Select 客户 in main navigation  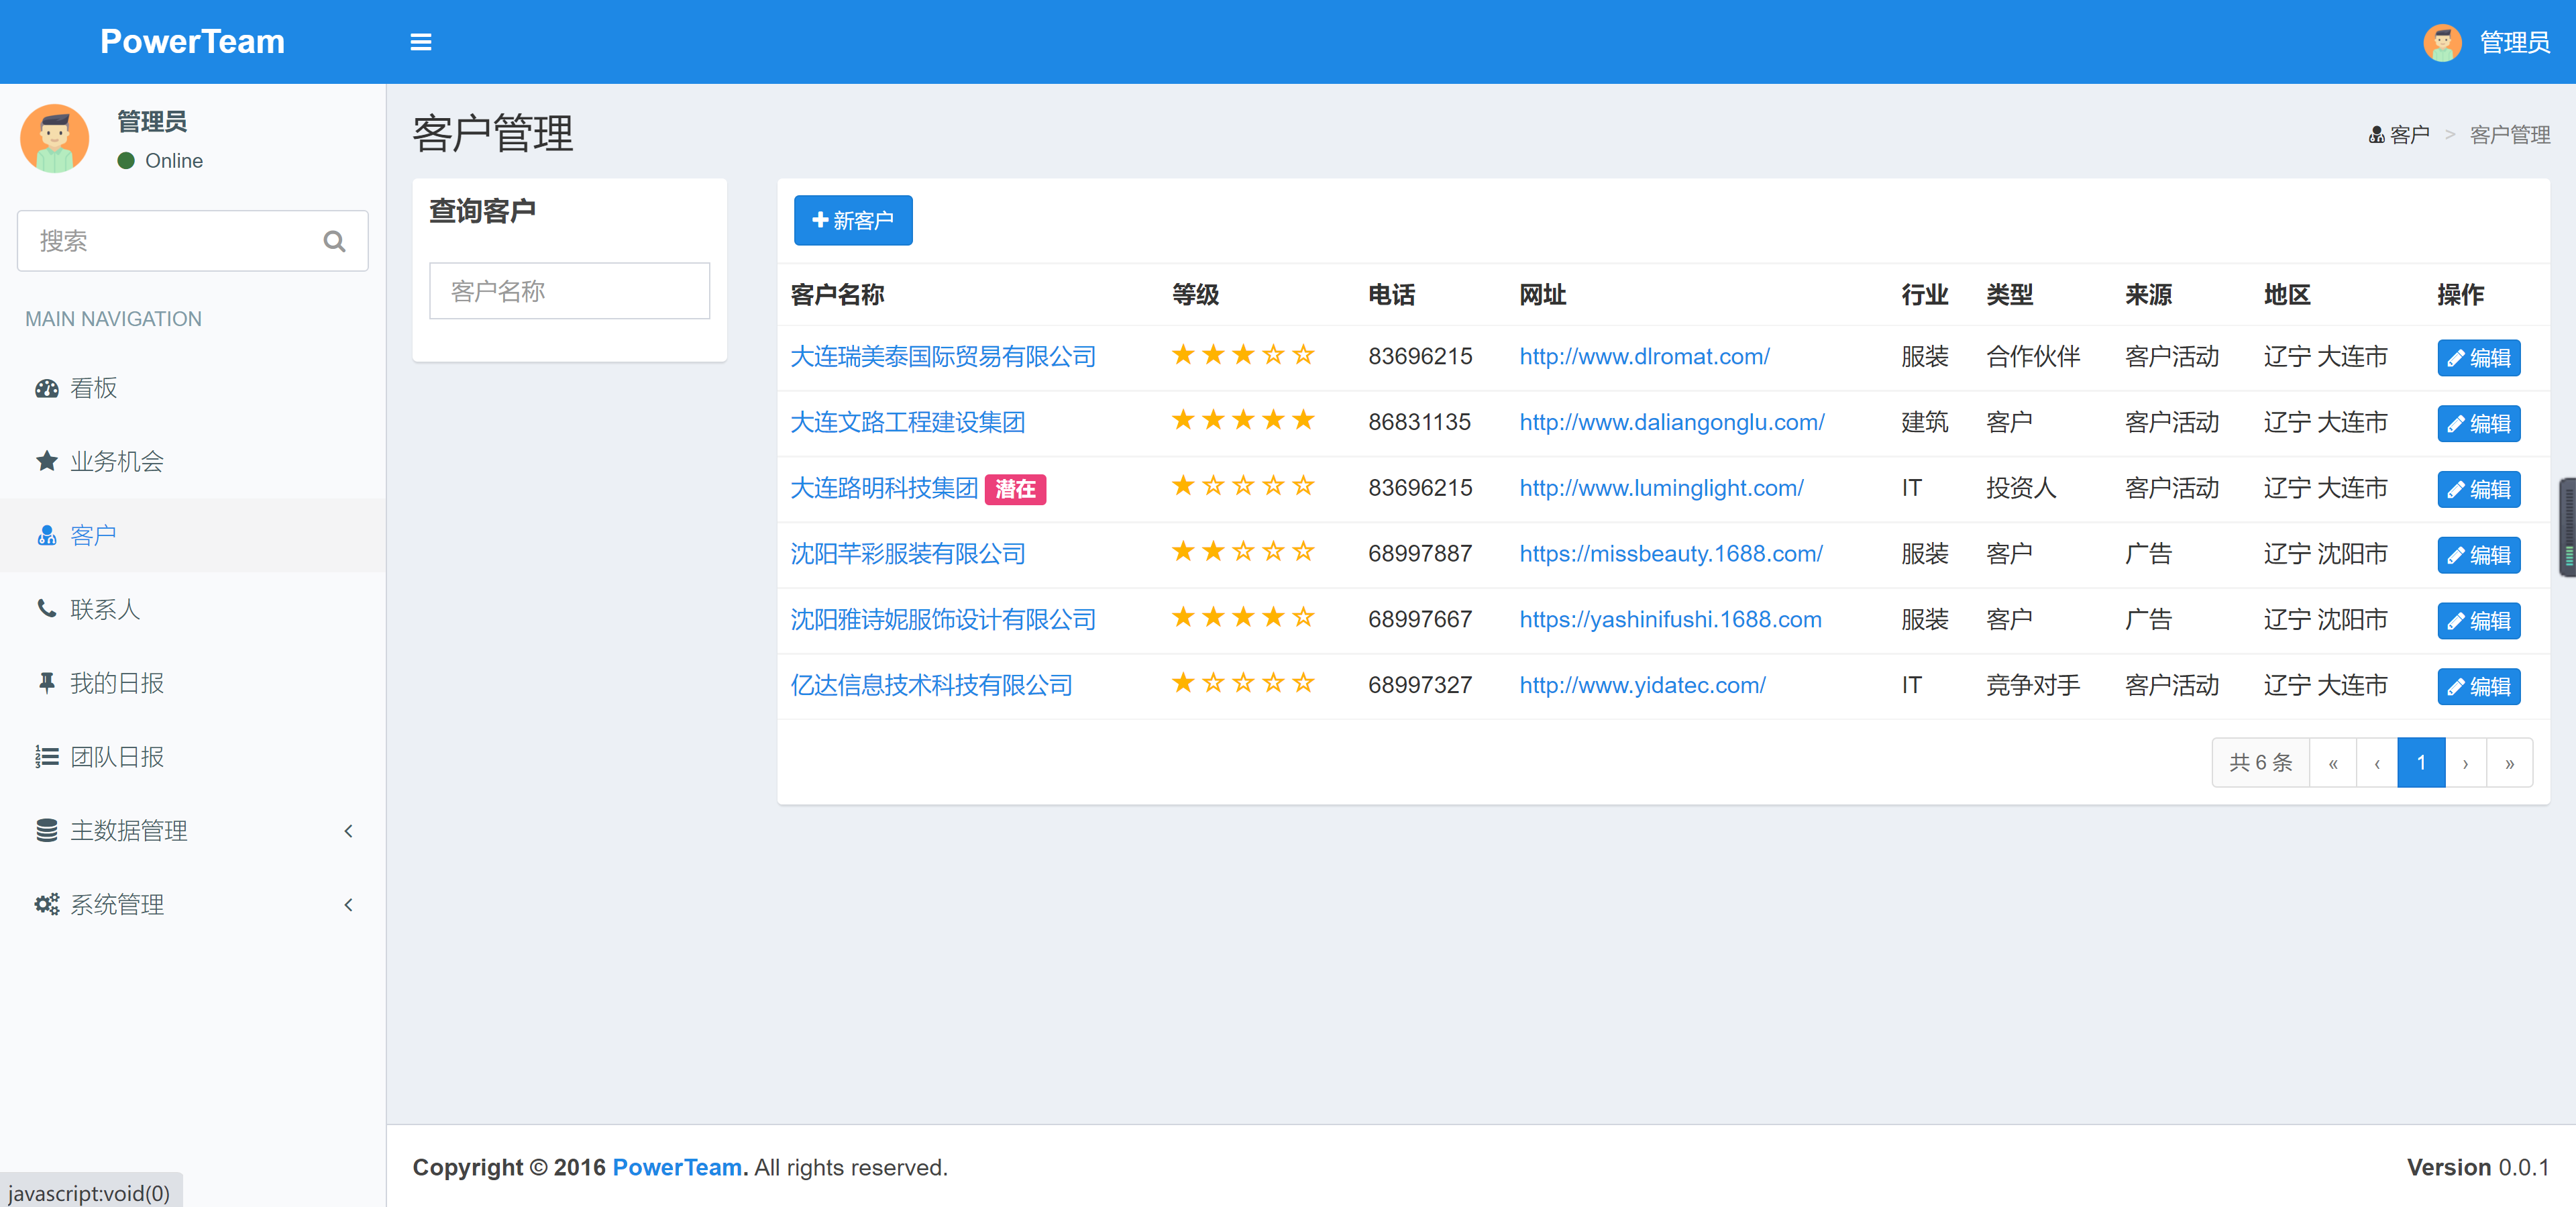(x=93, y=535)
